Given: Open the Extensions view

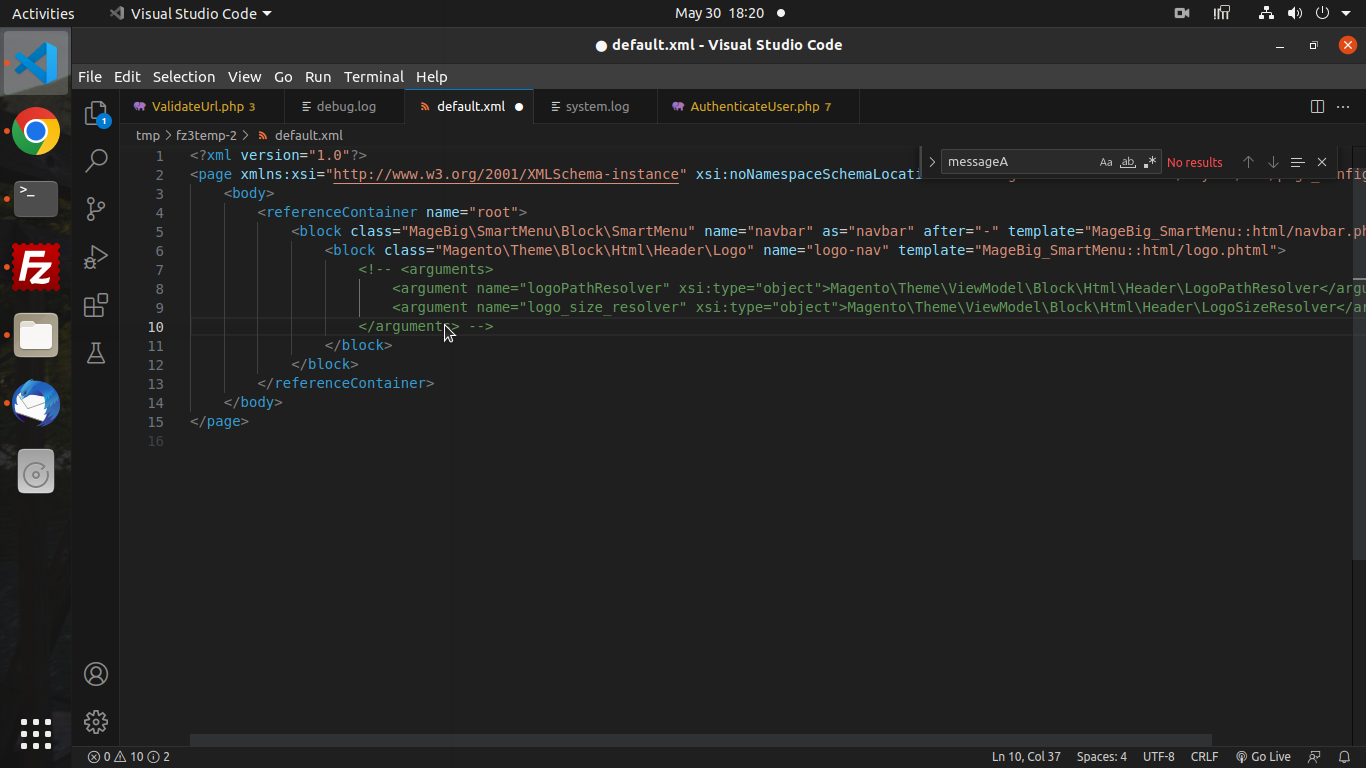Looking at the screenshot, I should [96, 305].
